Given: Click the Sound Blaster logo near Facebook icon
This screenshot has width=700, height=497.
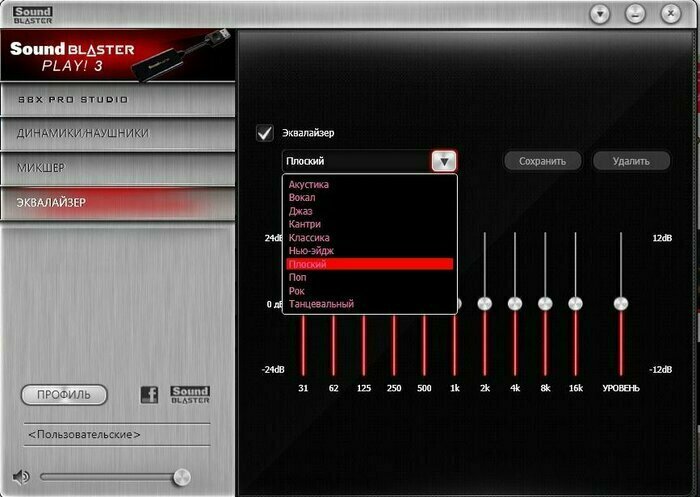Looking at the screenshot, I should [190, 395].
